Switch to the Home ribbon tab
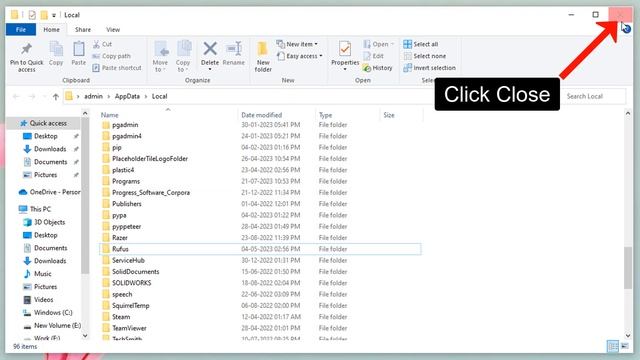640x360 pixels. [x=51, y=29]
